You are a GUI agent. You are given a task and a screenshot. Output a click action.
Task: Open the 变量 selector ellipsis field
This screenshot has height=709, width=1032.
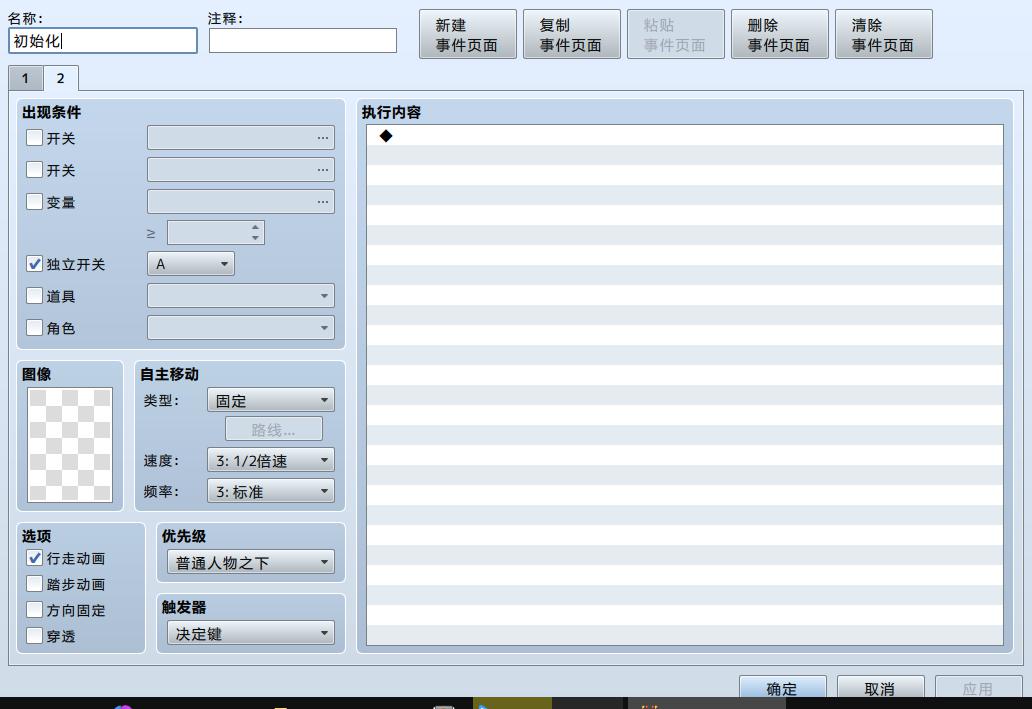tap(241, 201)
